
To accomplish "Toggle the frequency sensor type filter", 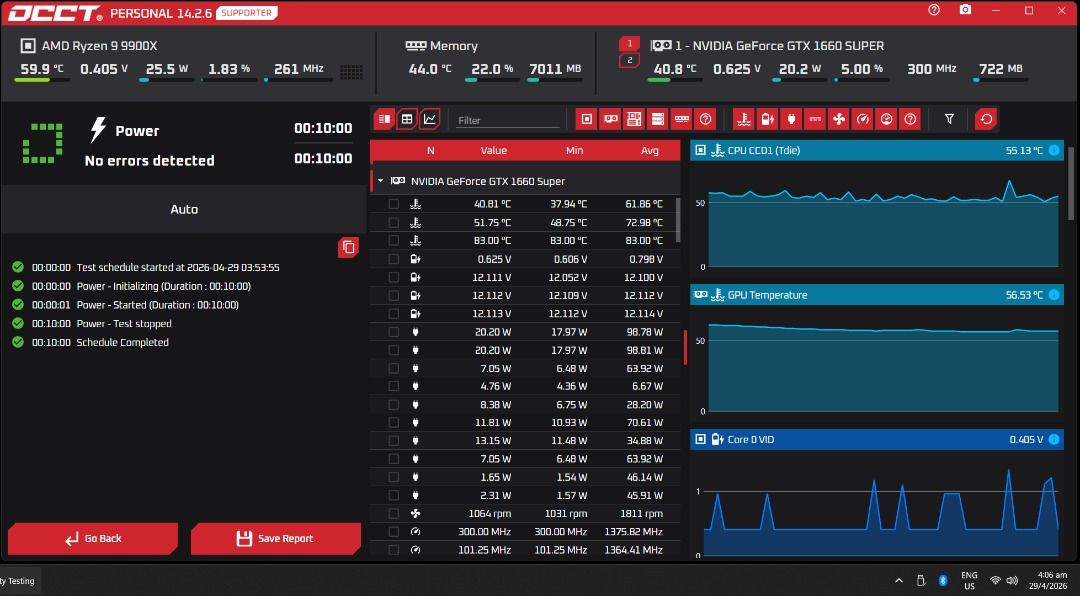I will [862, 119].
